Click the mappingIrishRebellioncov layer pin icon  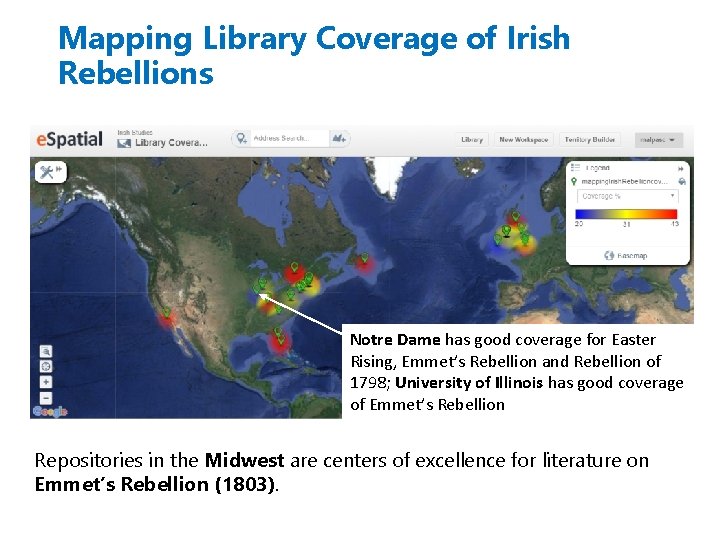click(x=574, y=181)
